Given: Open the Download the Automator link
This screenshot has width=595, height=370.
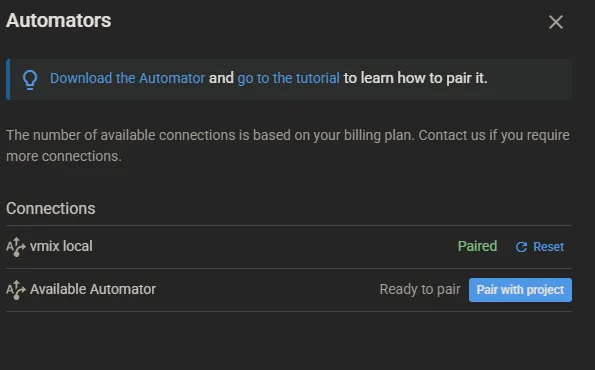Looking at the screenshot, I should [128, 78].
